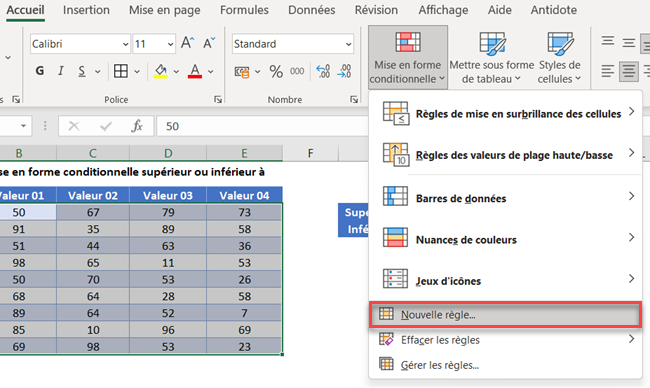This screenshot has width=650, height=388.
Task: Open Révision tab
Action: [x=376, y=10]
